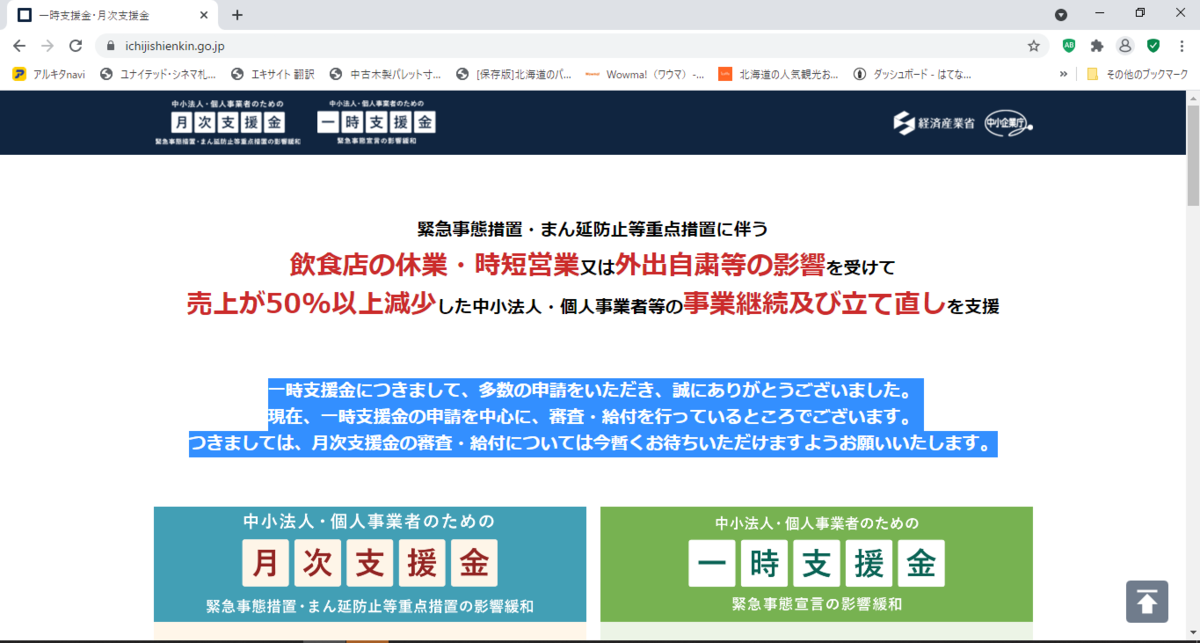Image resolution: width=1200 pixels, height=643 pixels.
Task: Click the 一時支援金 logo in header
Action: [x=376, y=123]
